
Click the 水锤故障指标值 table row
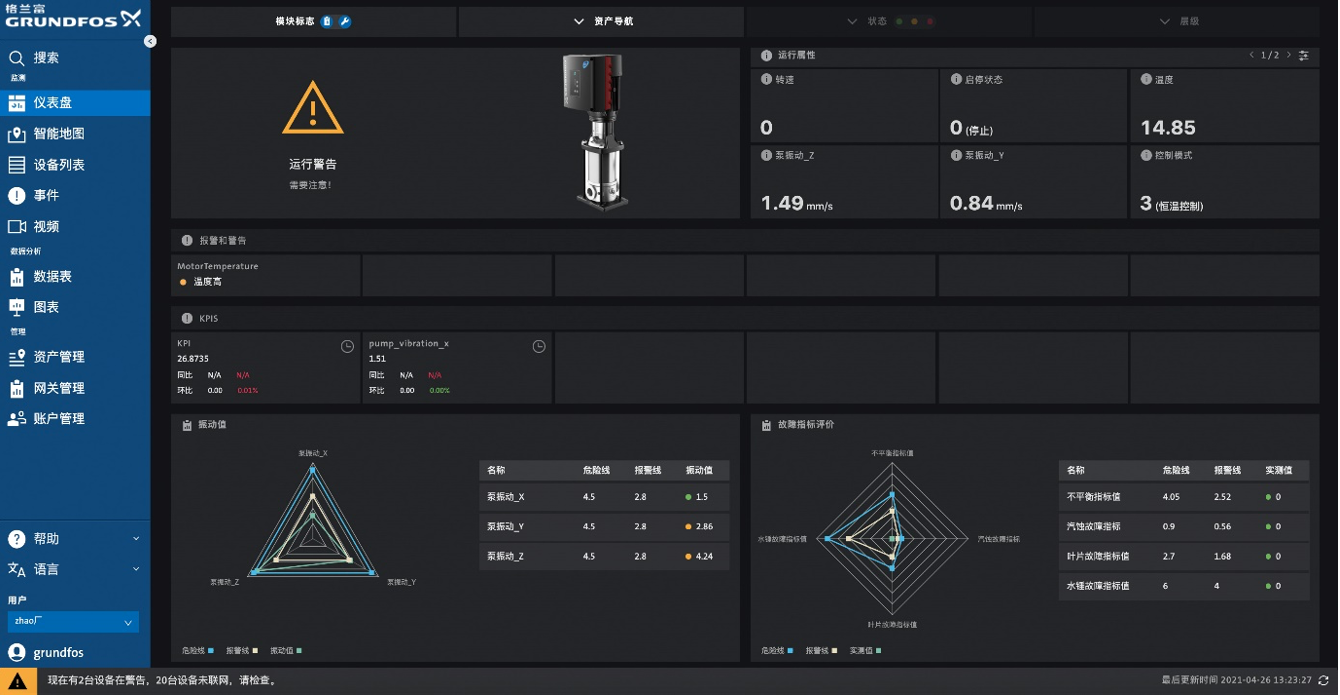tap(1184, 587)
